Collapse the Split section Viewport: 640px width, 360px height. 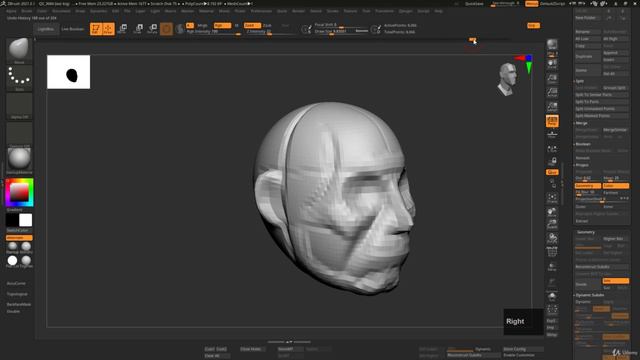[580, 81]
